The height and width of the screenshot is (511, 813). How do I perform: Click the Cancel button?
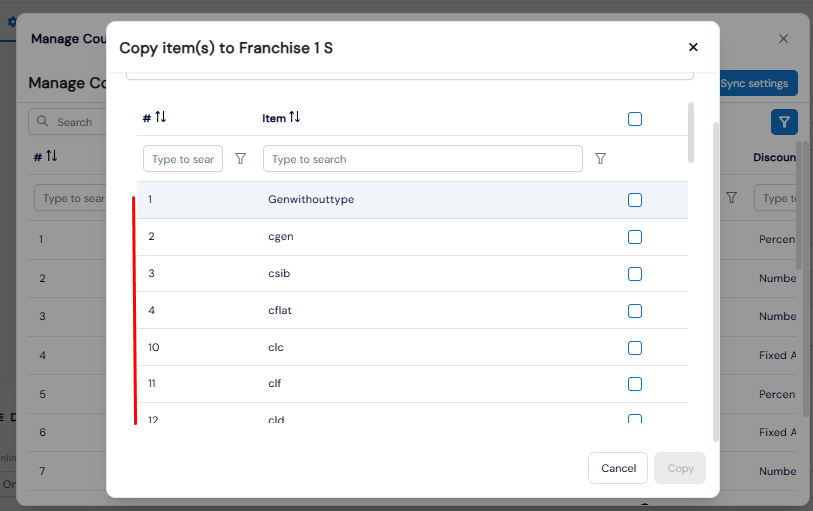click(618, 468)
